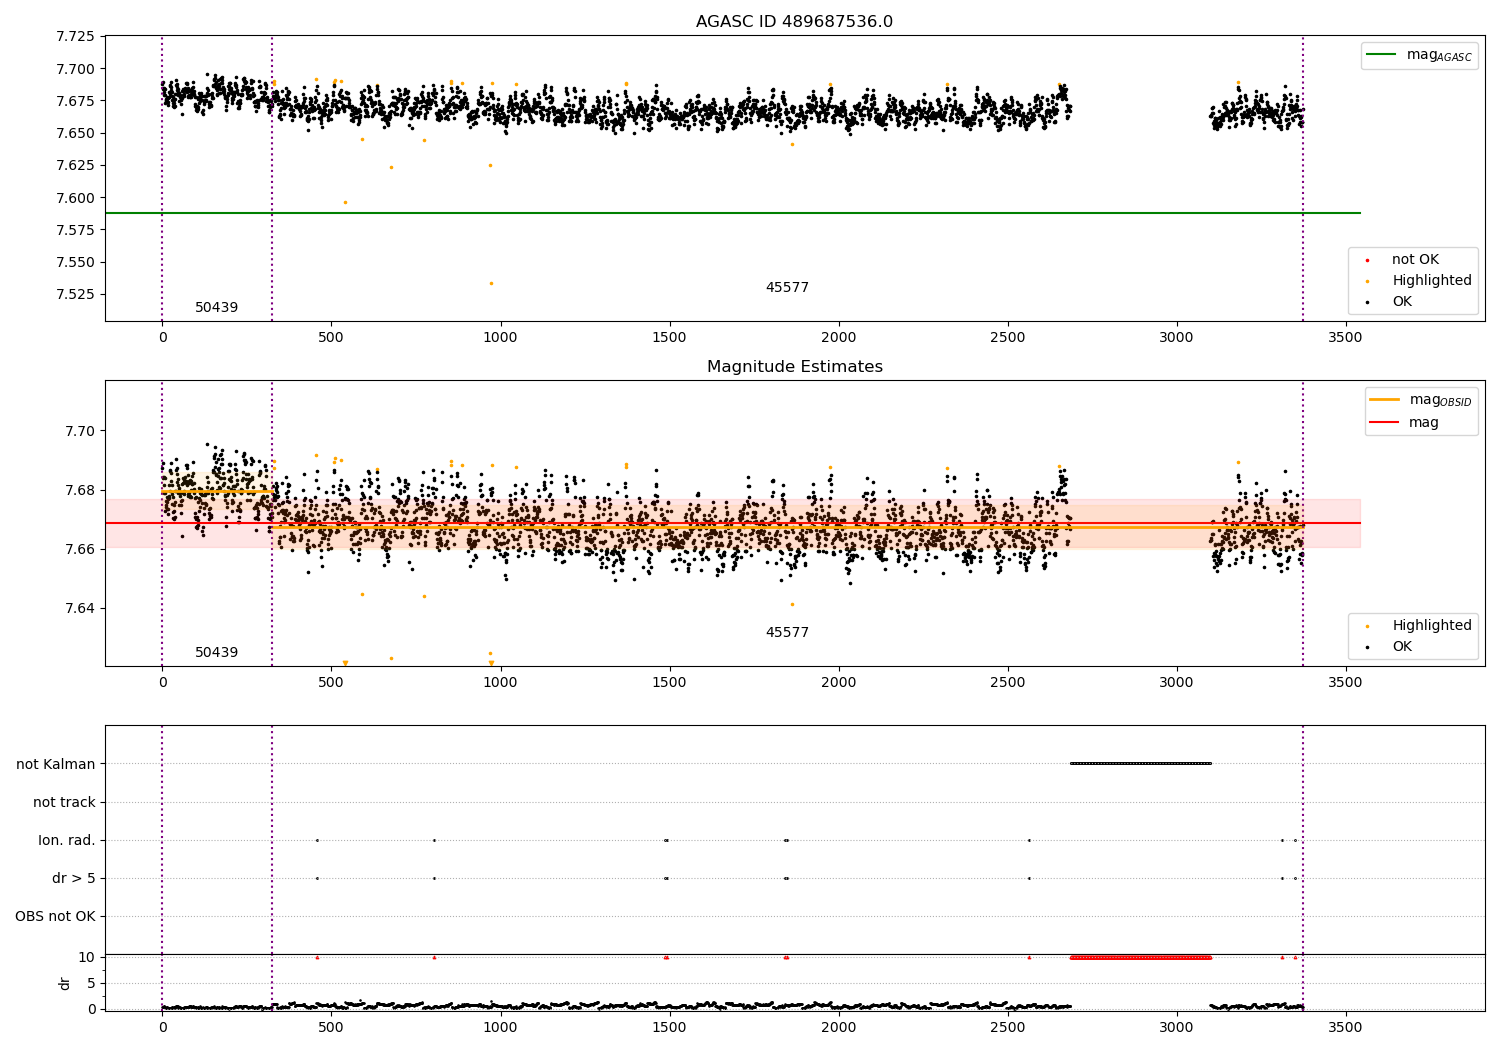Click the 3500 x-tick of the top plot
The width and height of the screenshot is (1500, 1050).
1345,337
